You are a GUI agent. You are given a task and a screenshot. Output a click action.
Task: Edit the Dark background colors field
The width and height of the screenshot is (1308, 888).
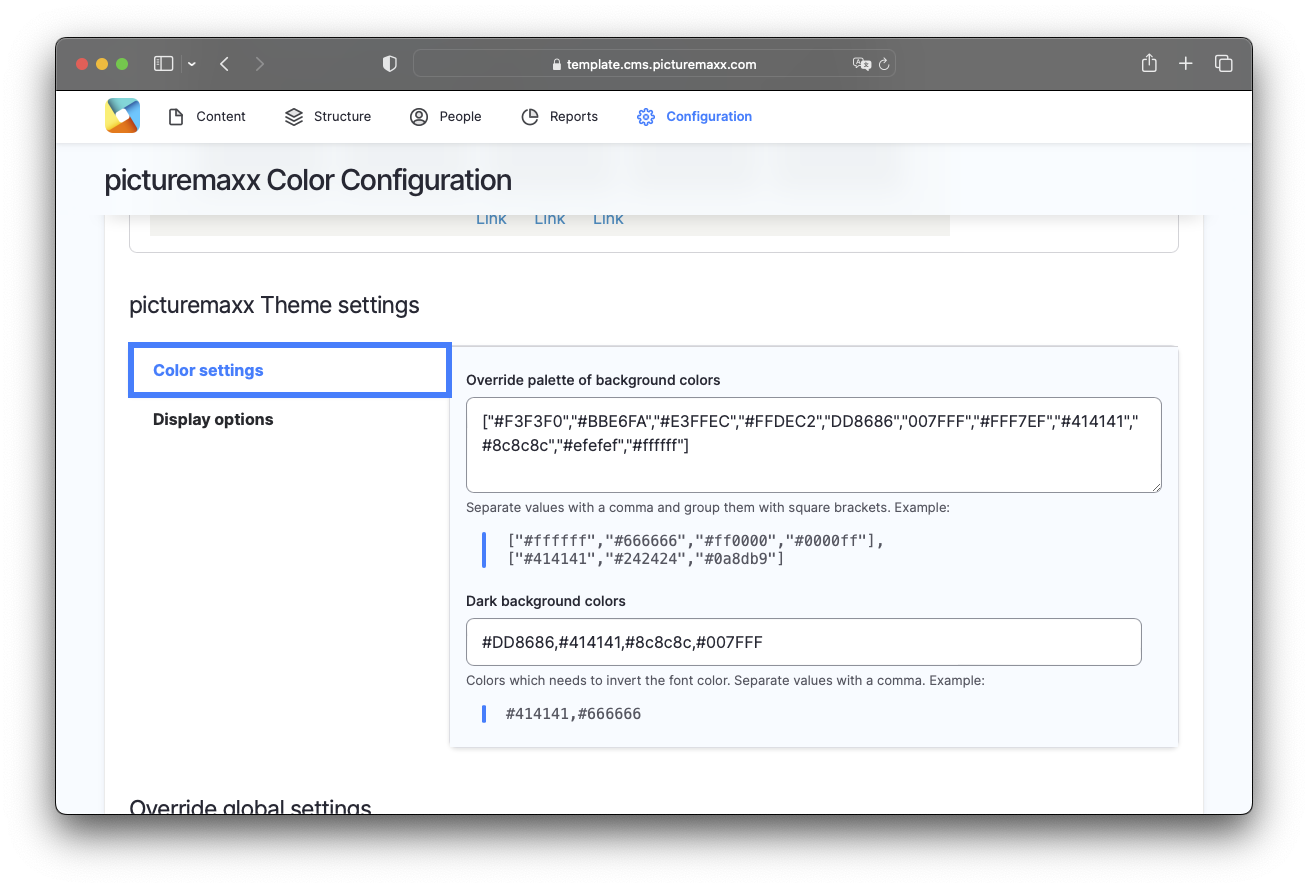point(804,642)
